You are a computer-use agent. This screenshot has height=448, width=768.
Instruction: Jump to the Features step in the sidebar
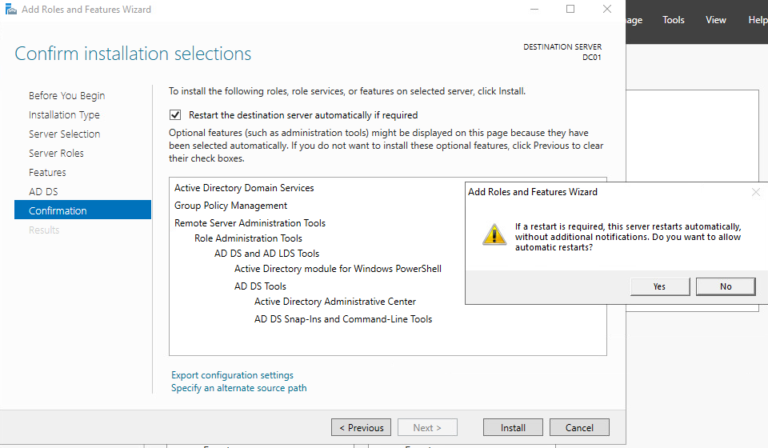(47, 172)
